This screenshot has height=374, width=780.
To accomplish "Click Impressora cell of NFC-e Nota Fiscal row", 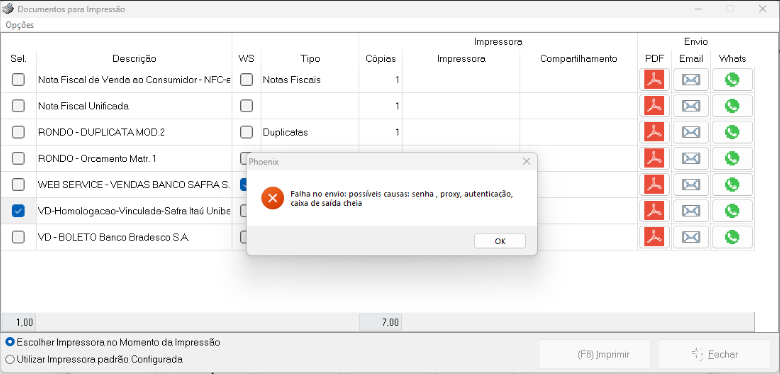I will (461, 80).
